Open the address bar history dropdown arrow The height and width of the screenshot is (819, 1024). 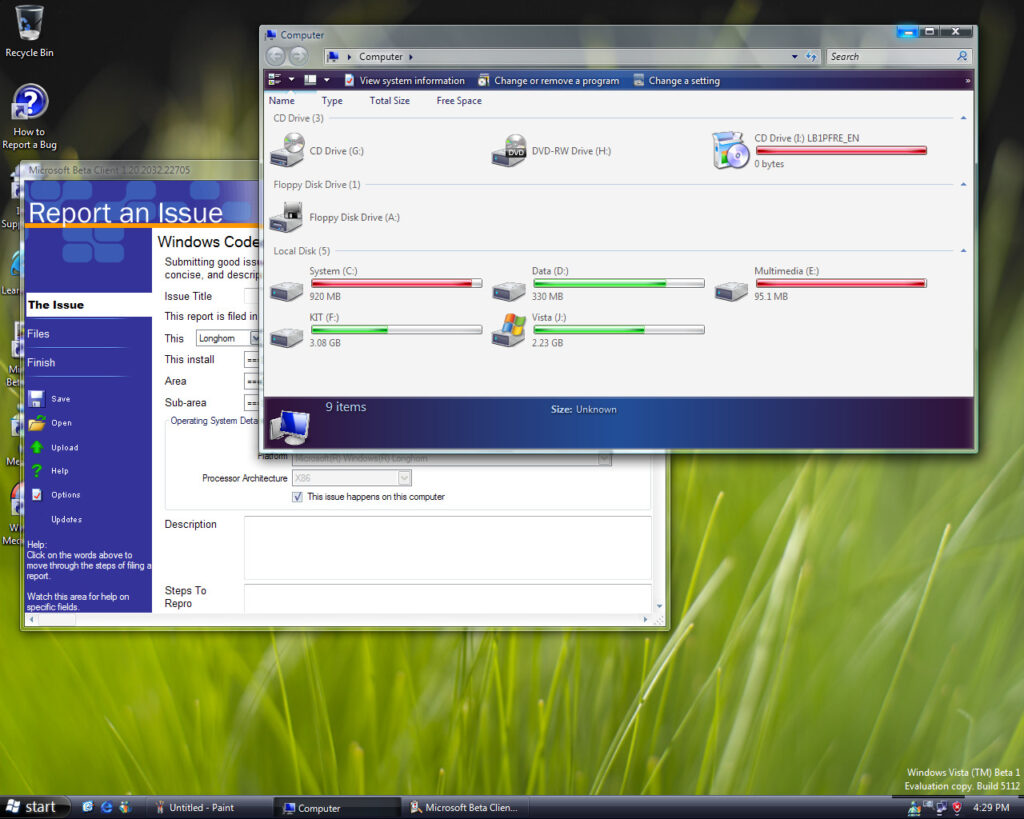(794, 57)
